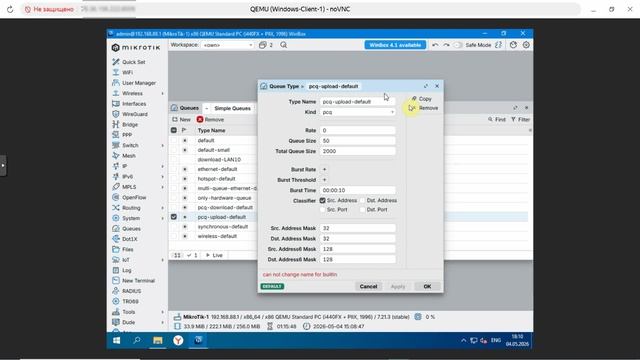Screen dimensions: 640x360
Task: Open TR069 sidebar item
Action: (130, 301)
